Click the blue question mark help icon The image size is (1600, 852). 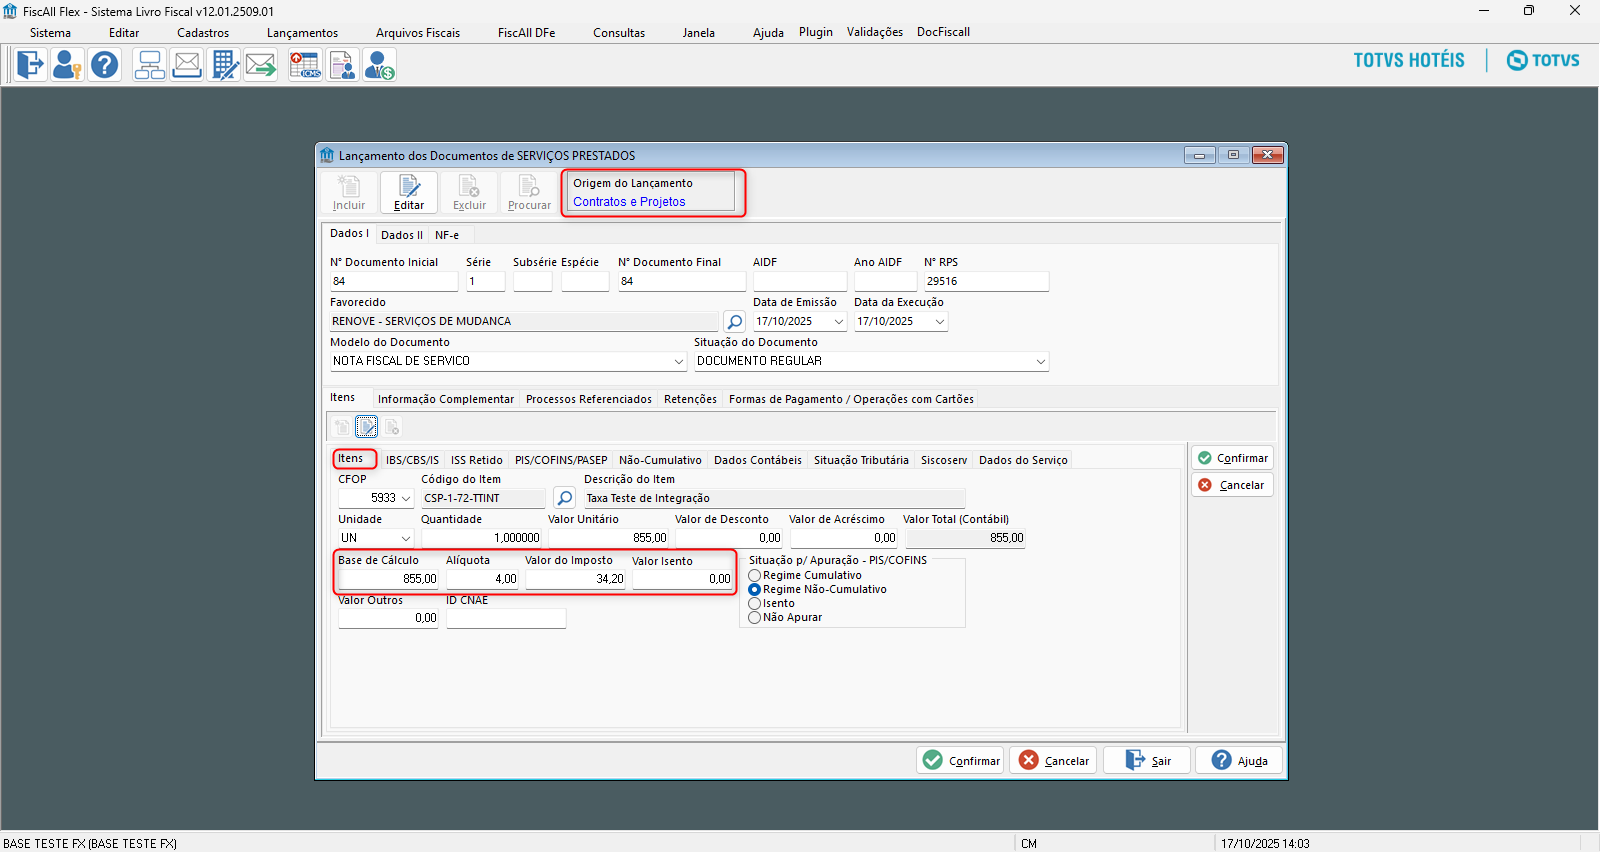pos(104,65)
